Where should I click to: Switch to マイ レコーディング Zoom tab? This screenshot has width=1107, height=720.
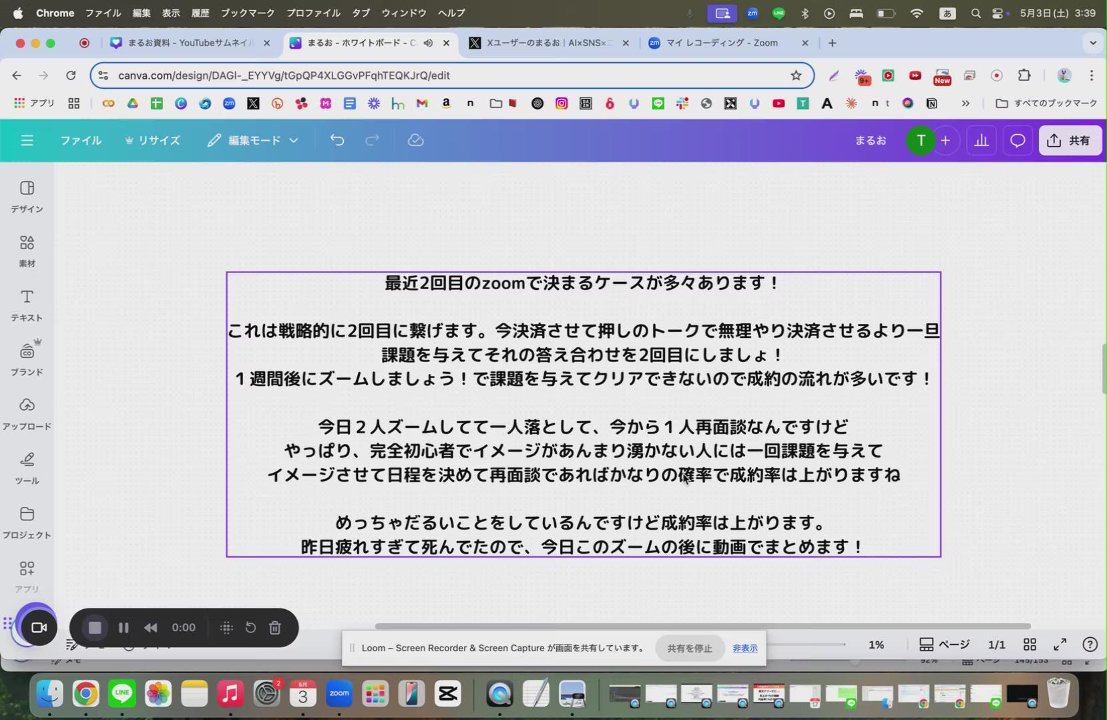(727, 43)
